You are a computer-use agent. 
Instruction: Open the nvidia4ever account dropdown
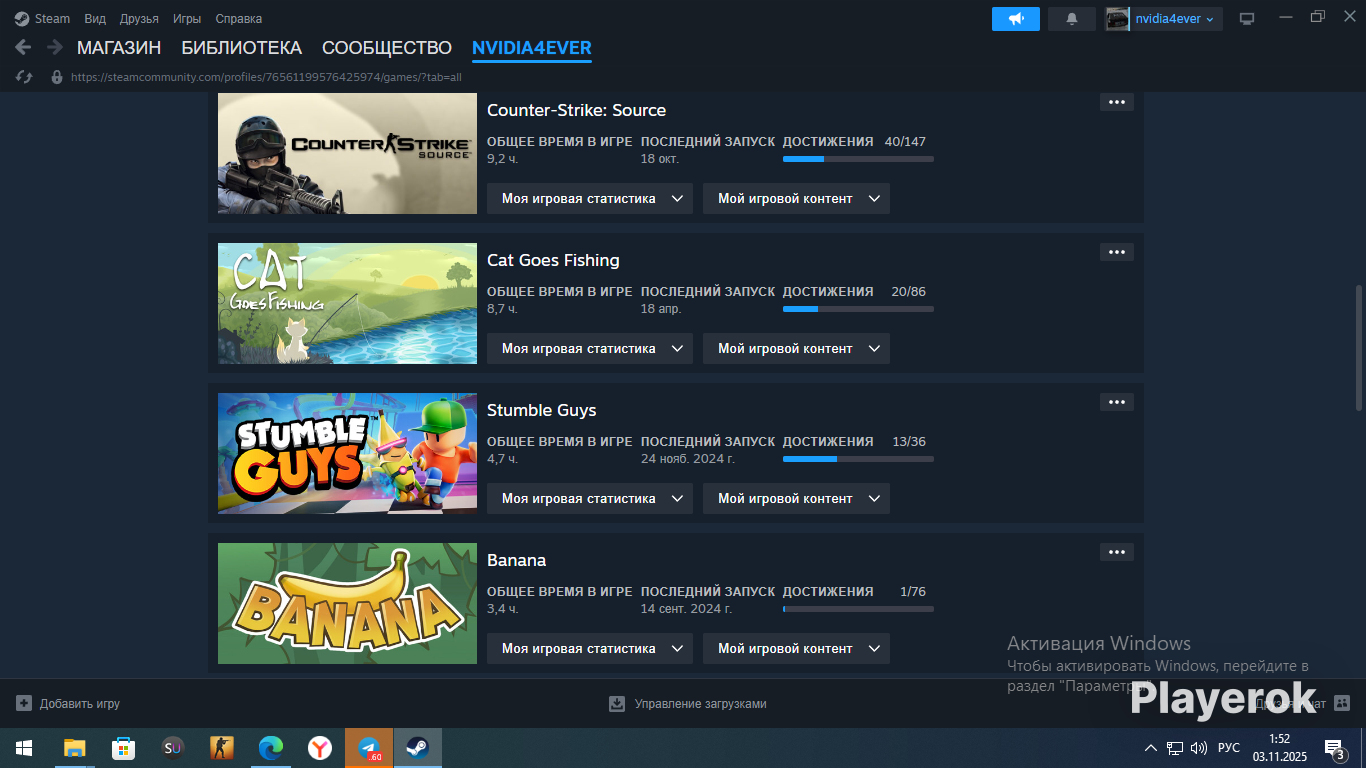1163,19
